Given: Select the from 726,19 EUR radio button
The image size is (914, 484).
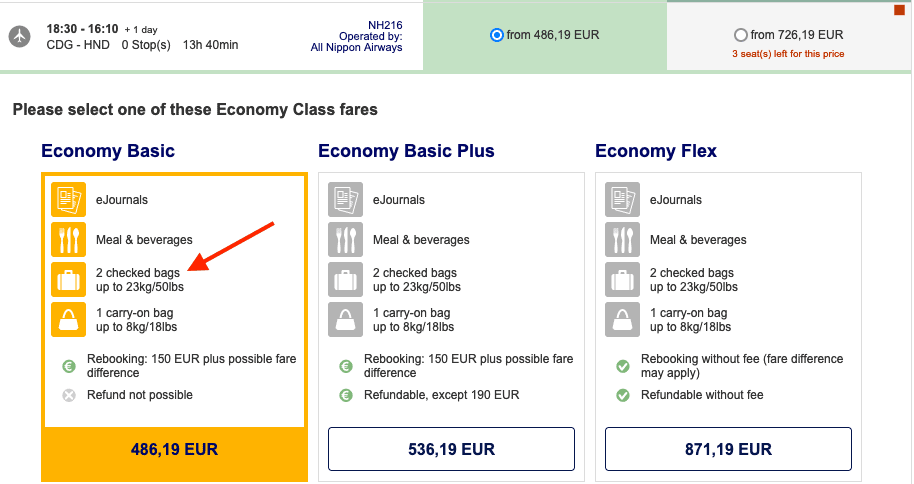Looking at the screenshot, I should [x=741, y=35].
